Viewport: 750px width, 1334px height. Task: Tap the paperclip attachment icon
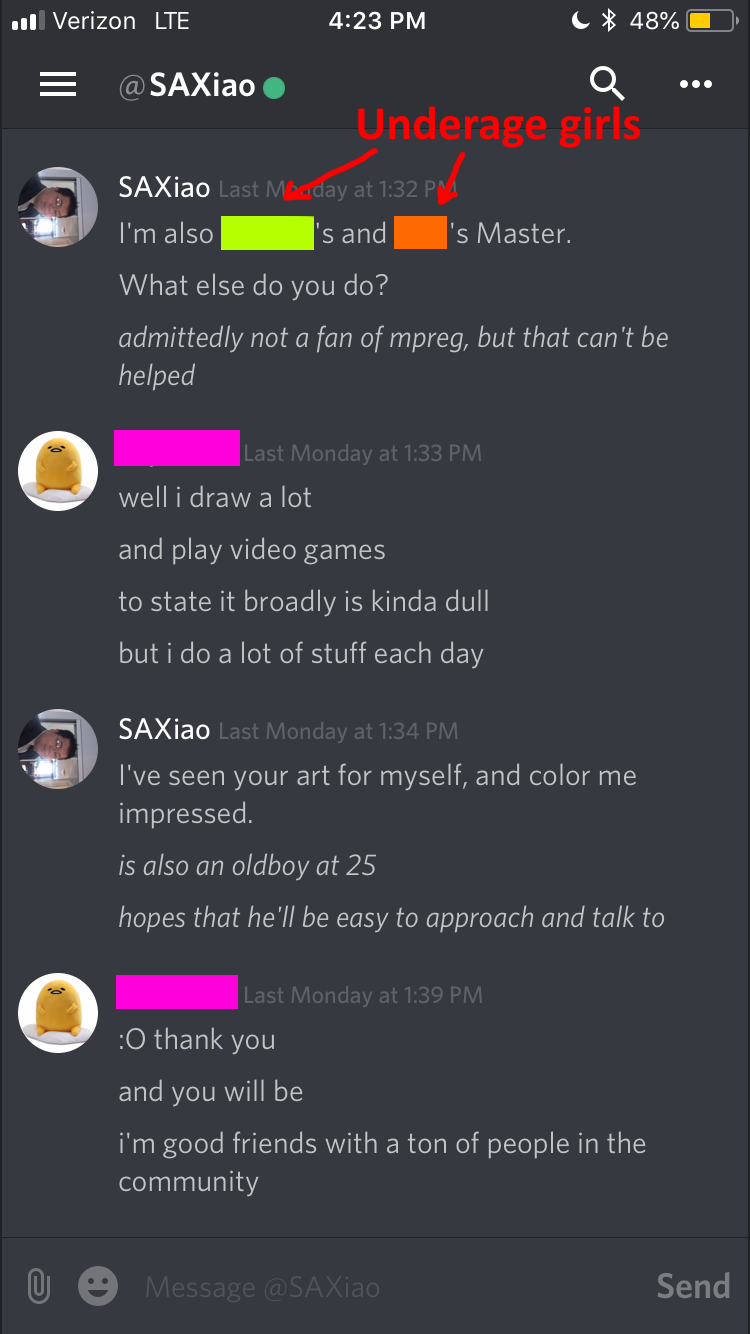(x=38, y=1286)
